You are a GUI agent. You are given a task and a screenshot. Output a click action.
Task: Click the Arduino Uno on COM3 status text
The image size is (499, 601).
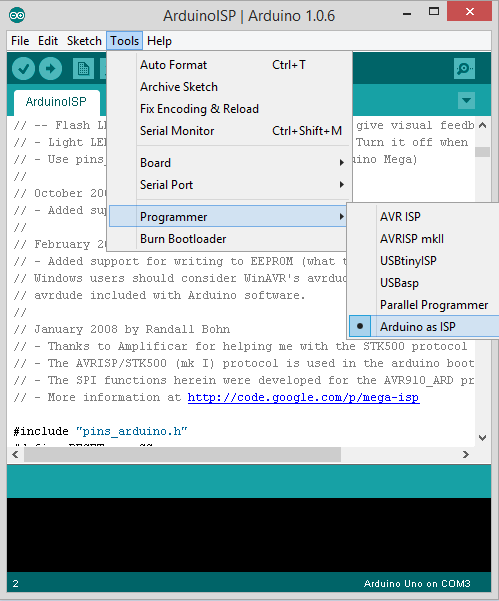tap(417, 584)
